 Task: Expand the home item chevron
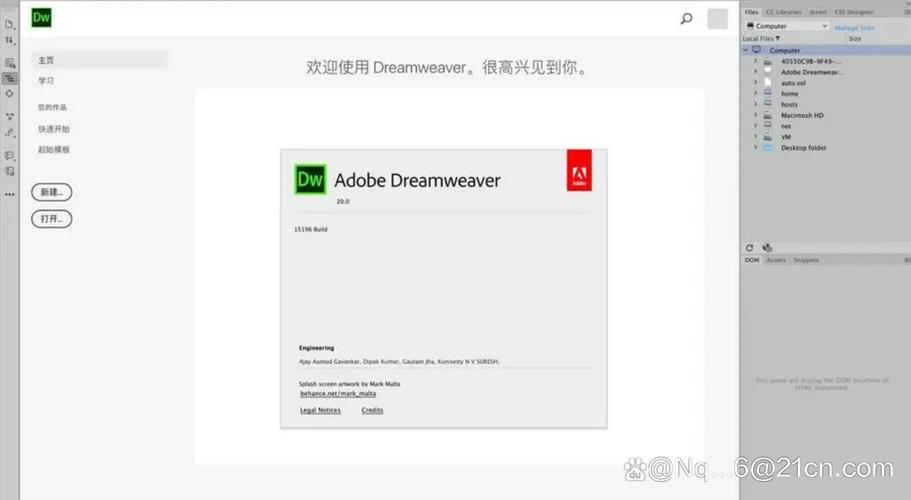tap(755, 93)
